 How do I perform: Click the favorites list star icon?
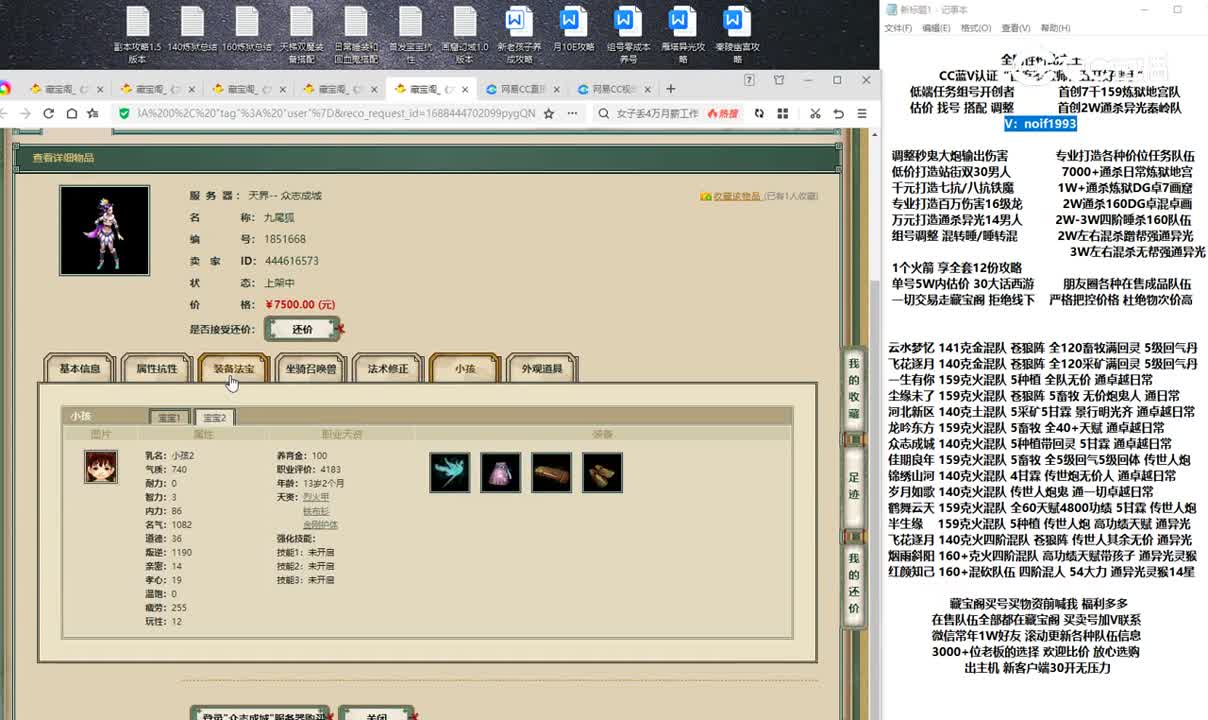[93, 114]
